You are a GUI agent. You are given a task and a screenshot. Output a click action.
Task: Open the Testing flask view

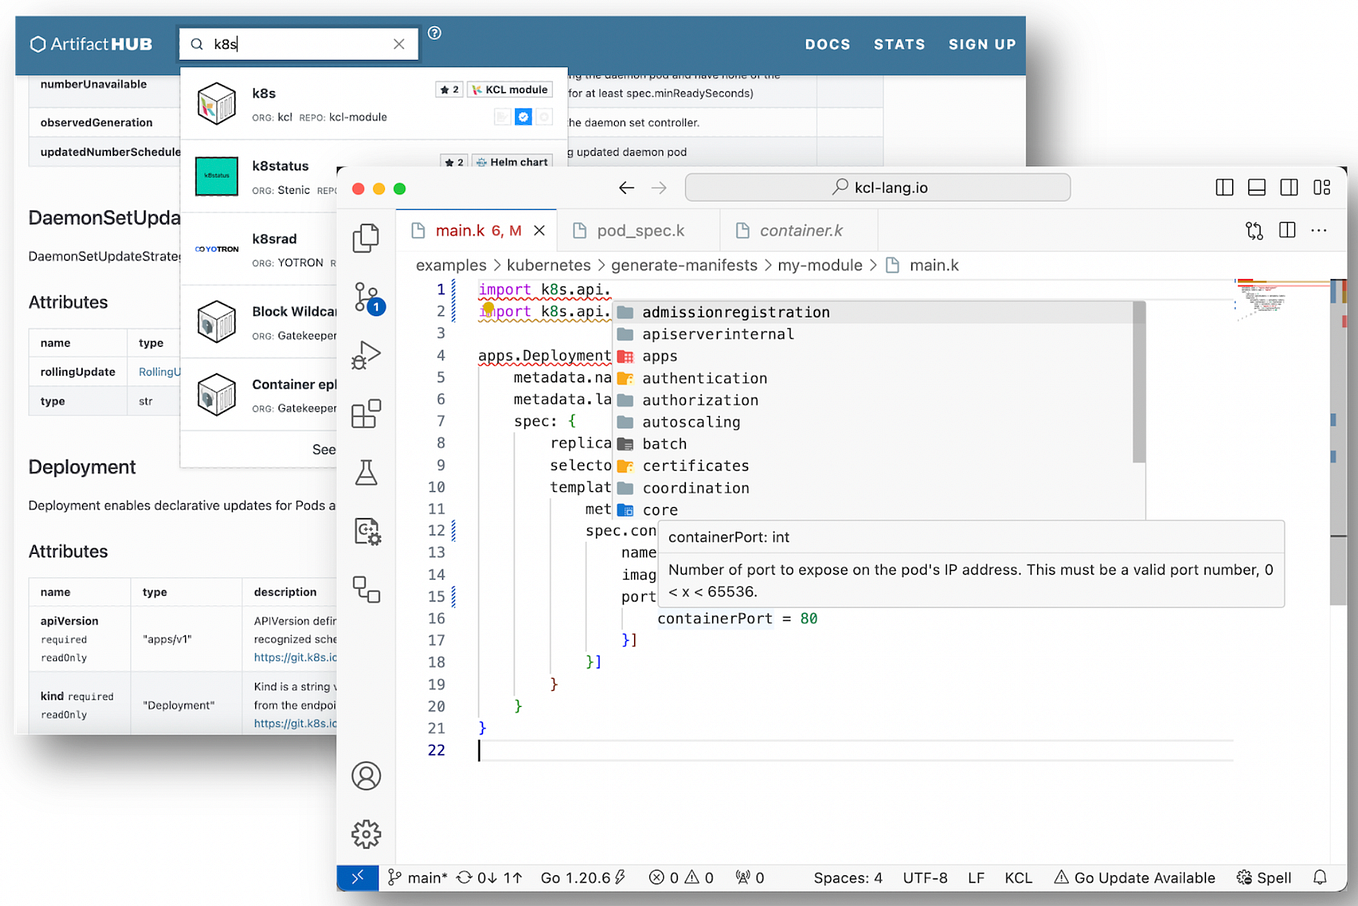(x=366, y=472)
